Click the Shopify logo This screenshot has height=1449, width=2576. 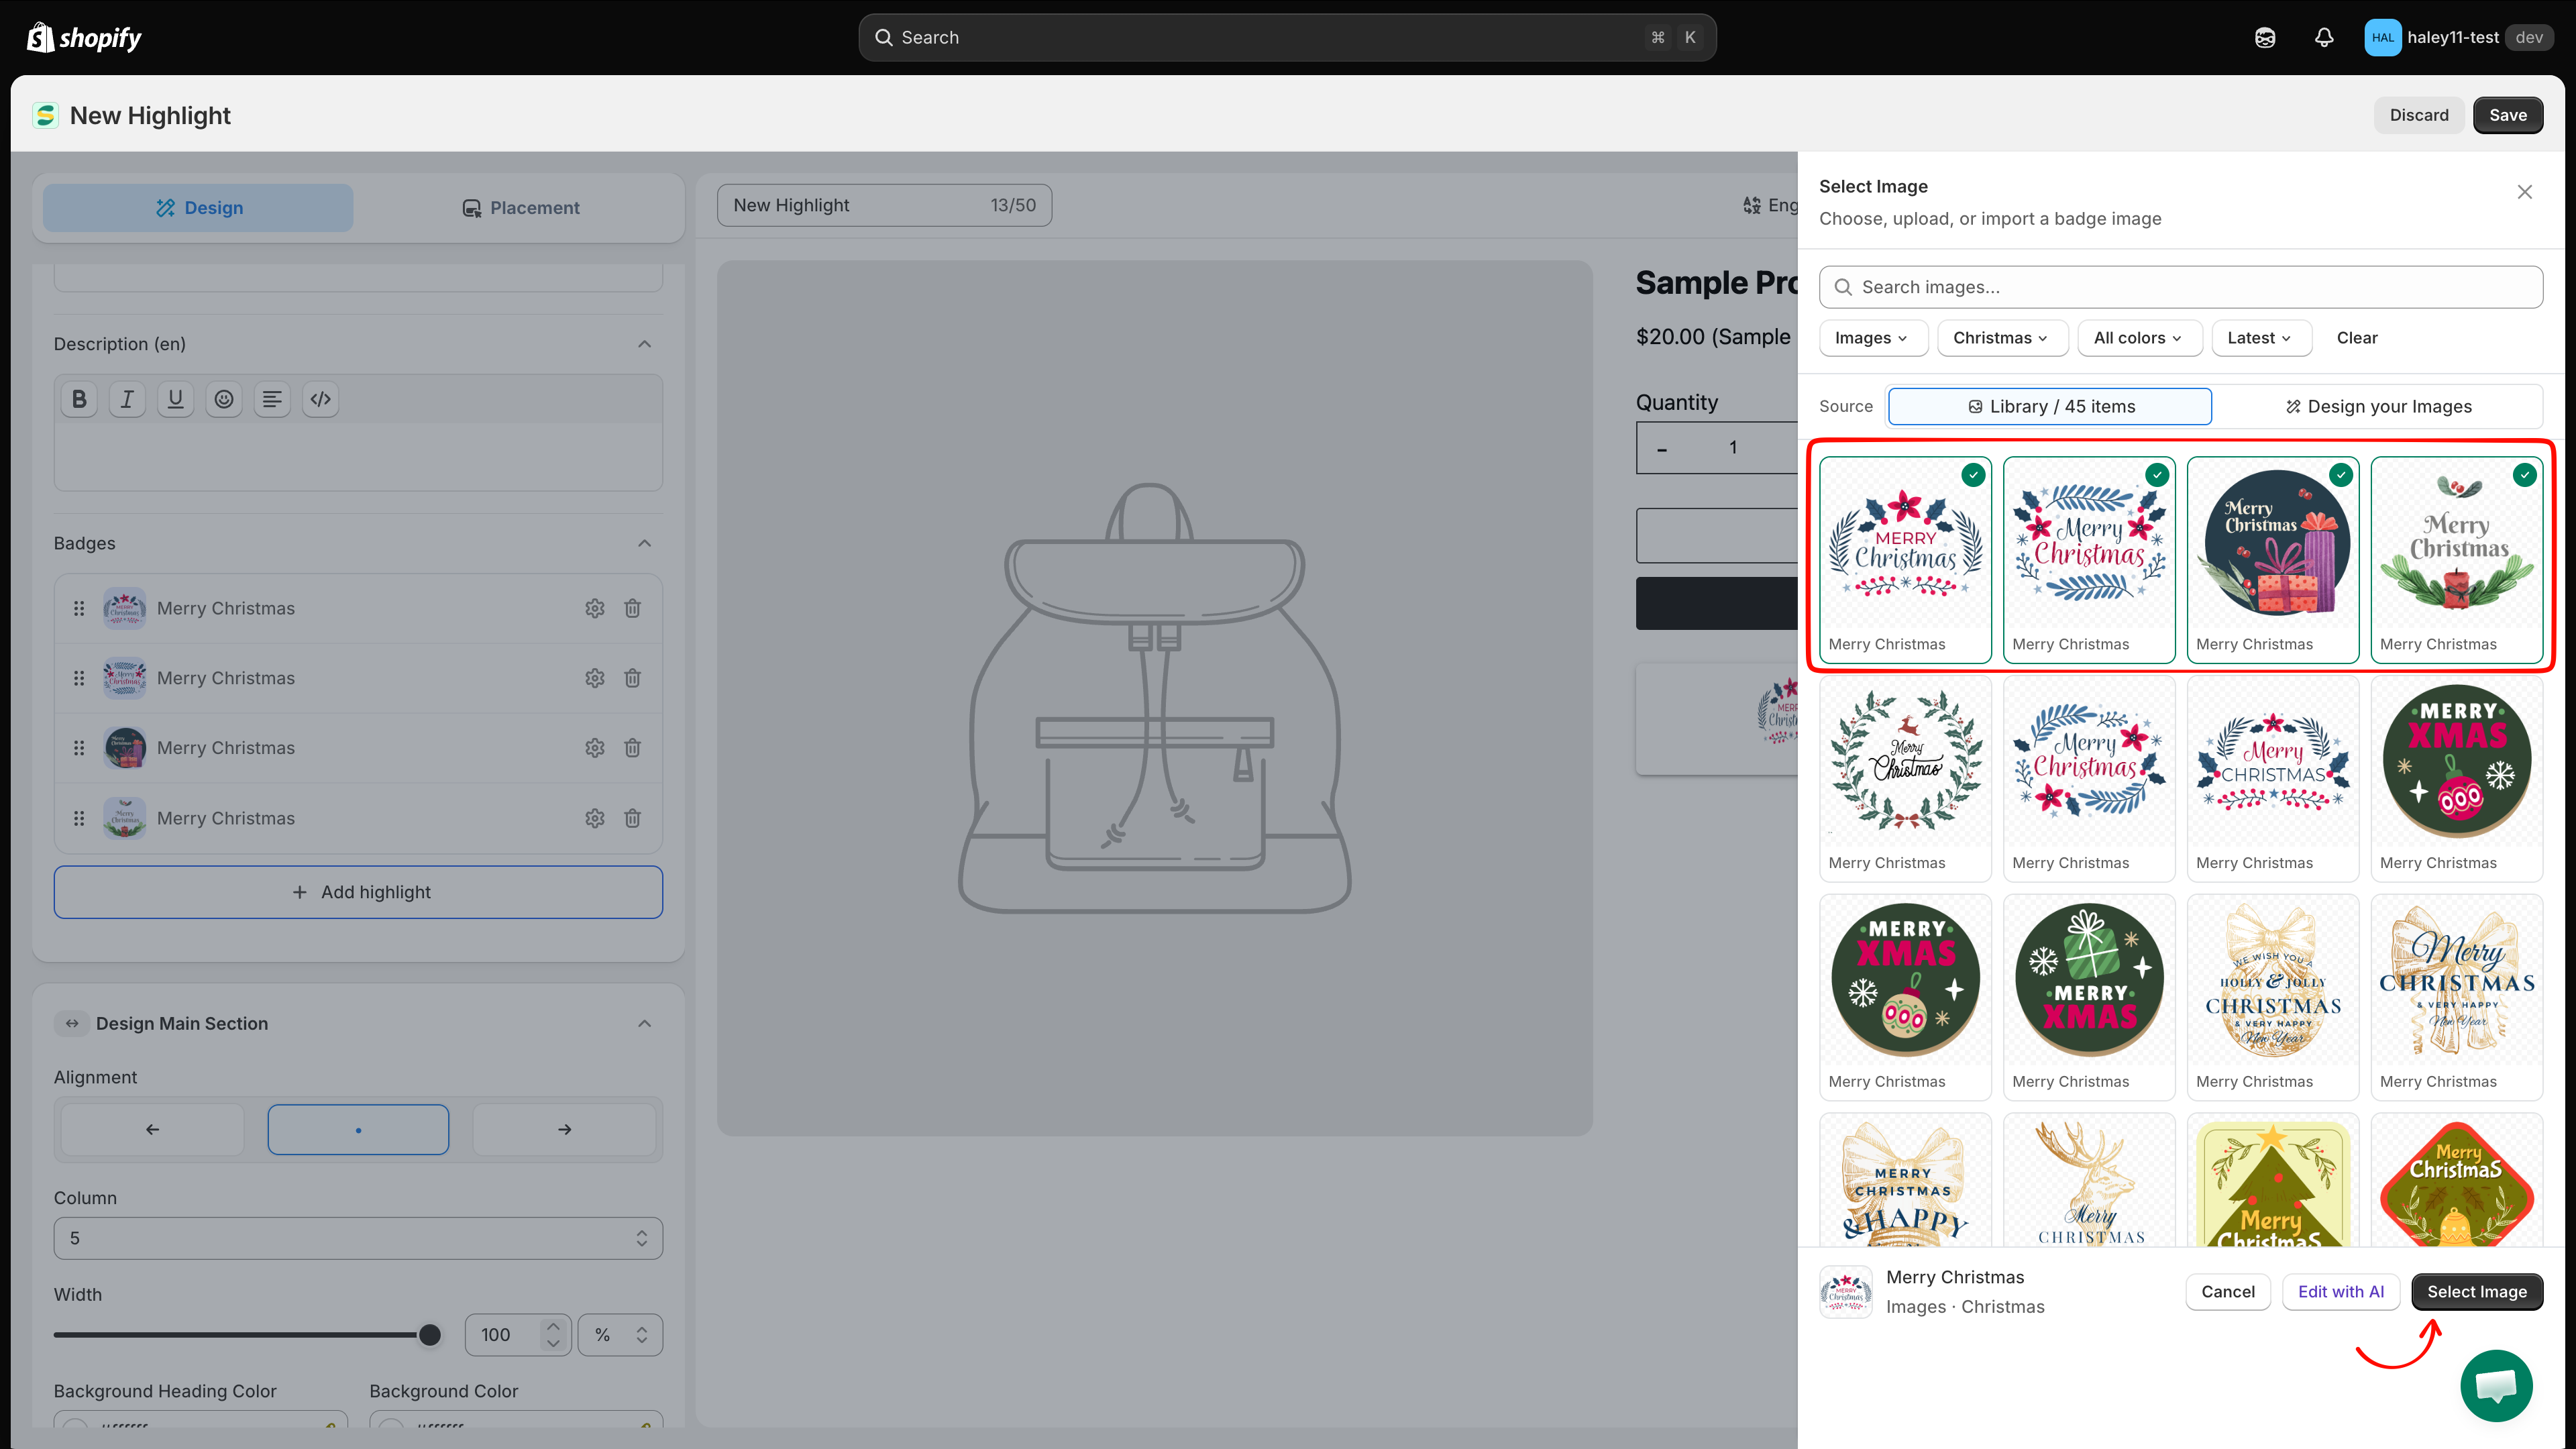(84, 38)
